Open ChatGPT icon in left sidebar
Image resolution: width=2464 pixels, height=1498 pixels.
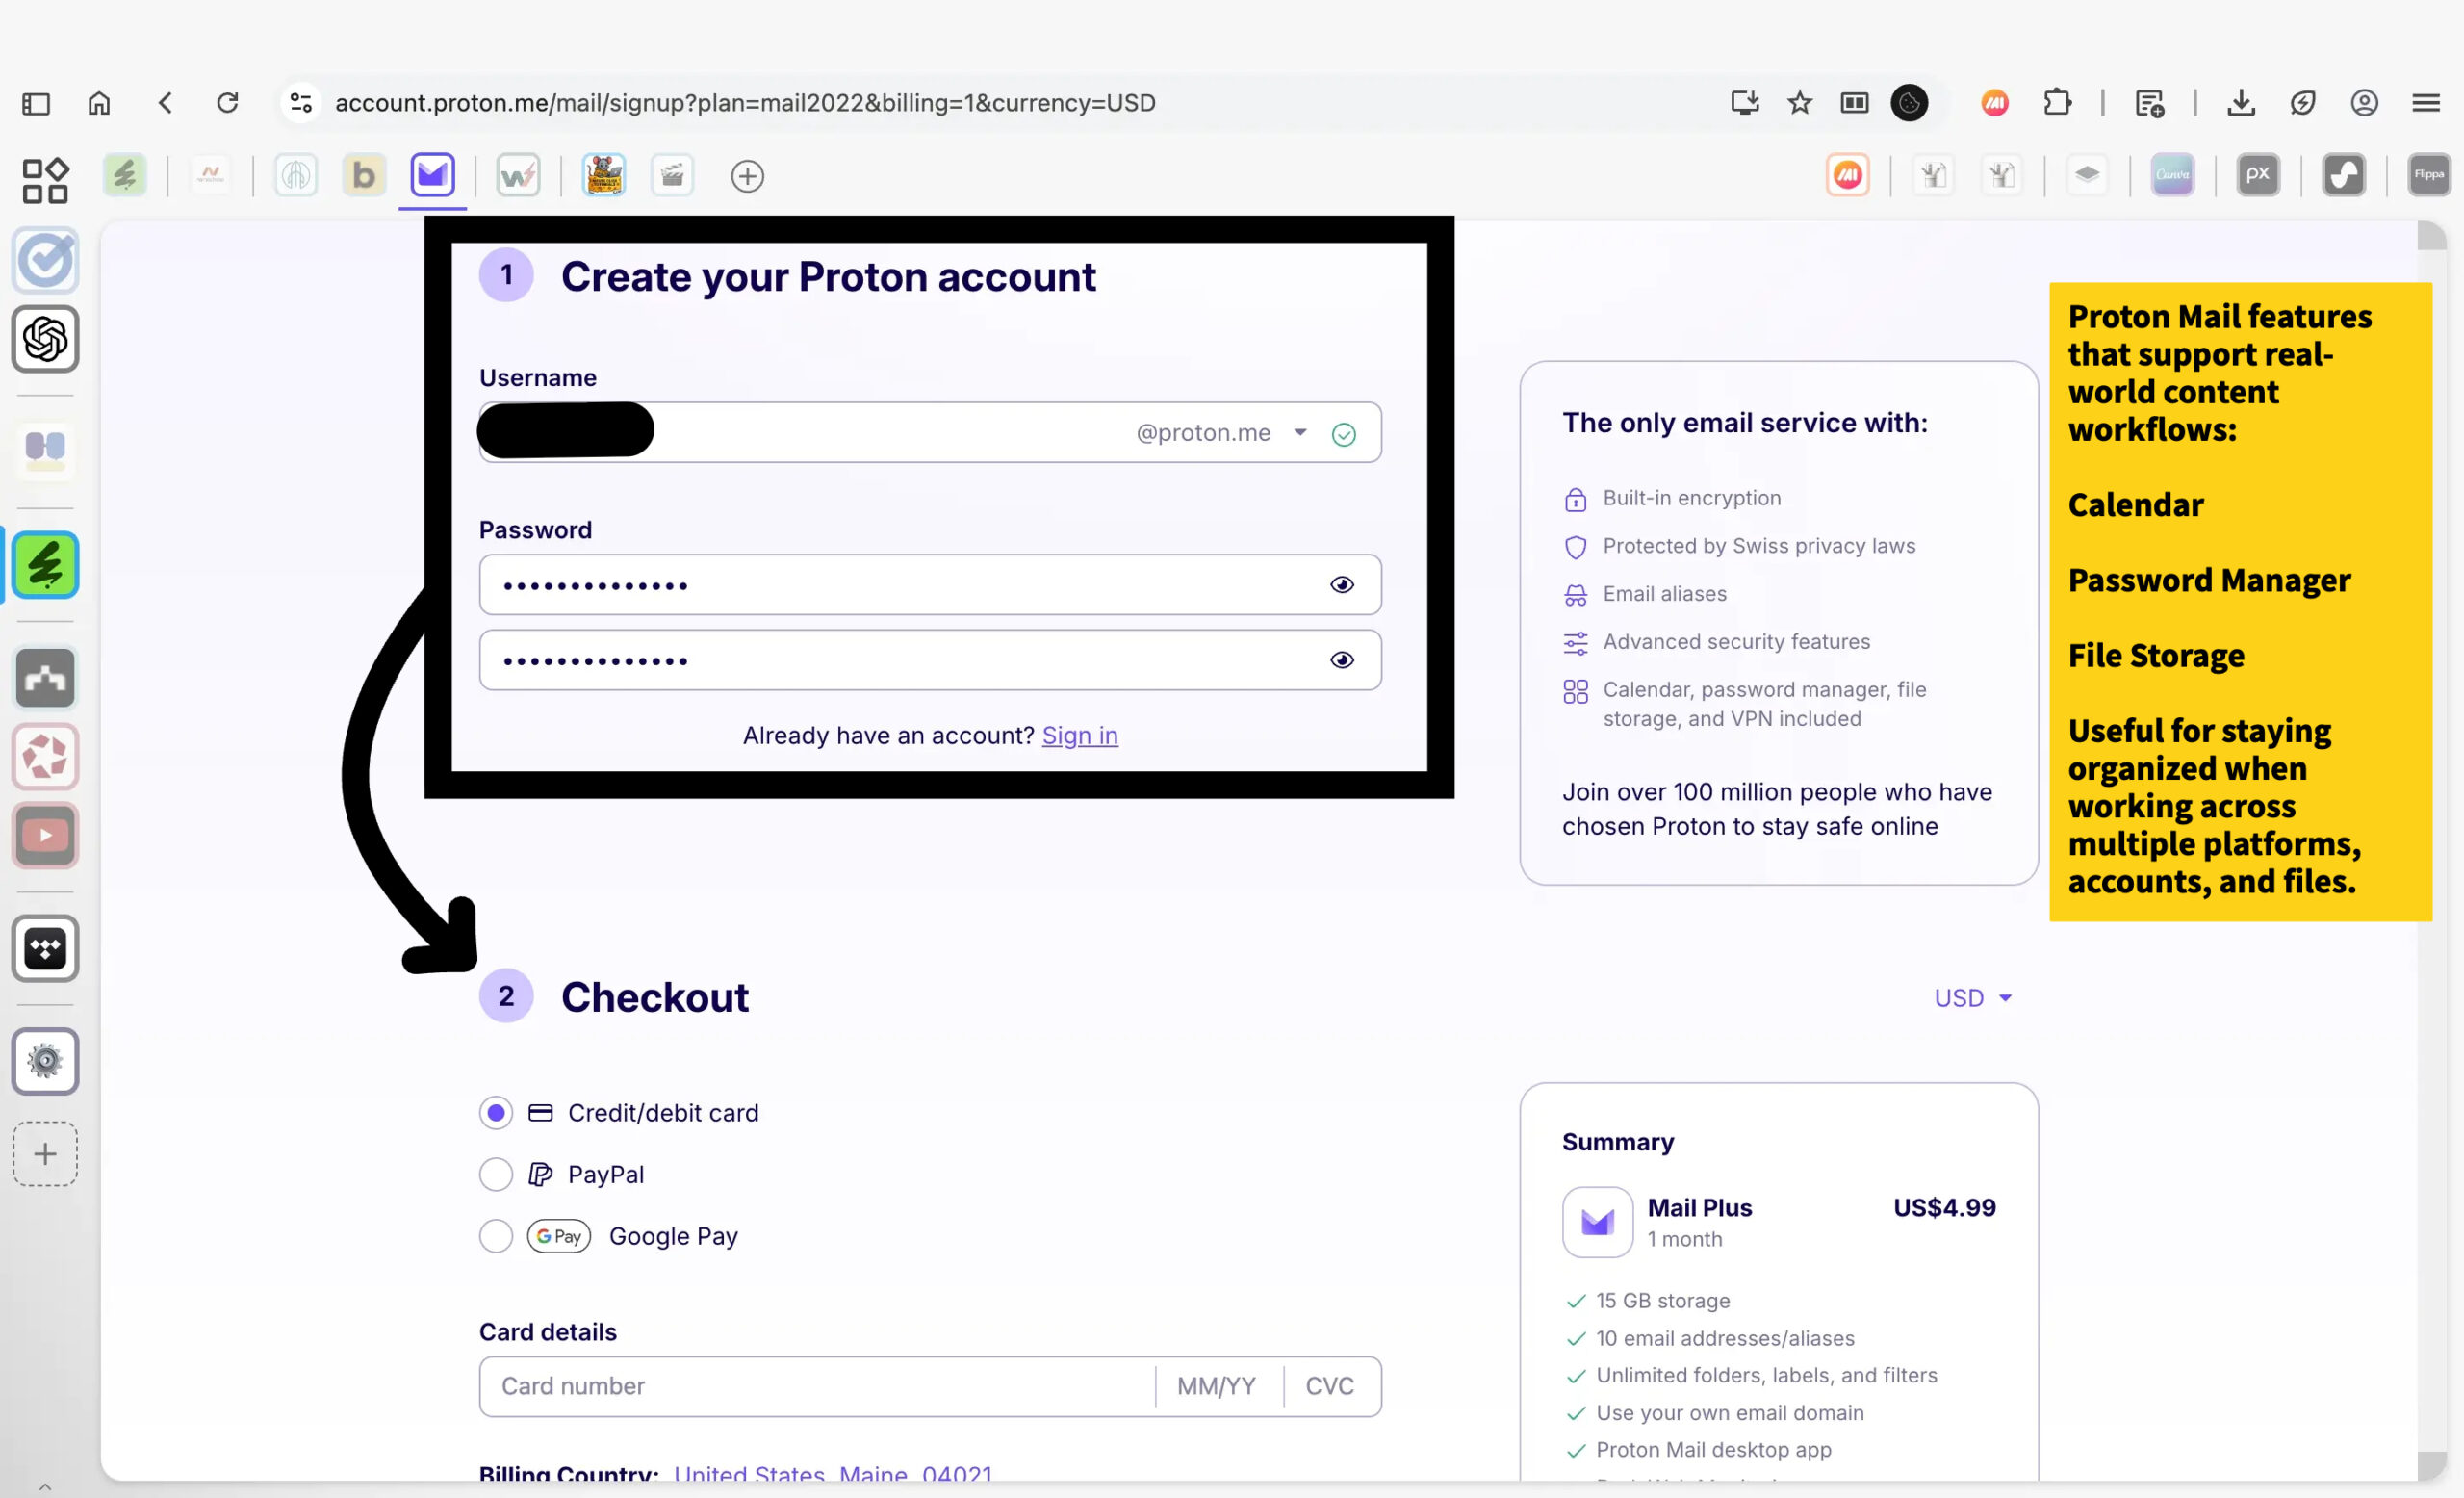point(45,339)
